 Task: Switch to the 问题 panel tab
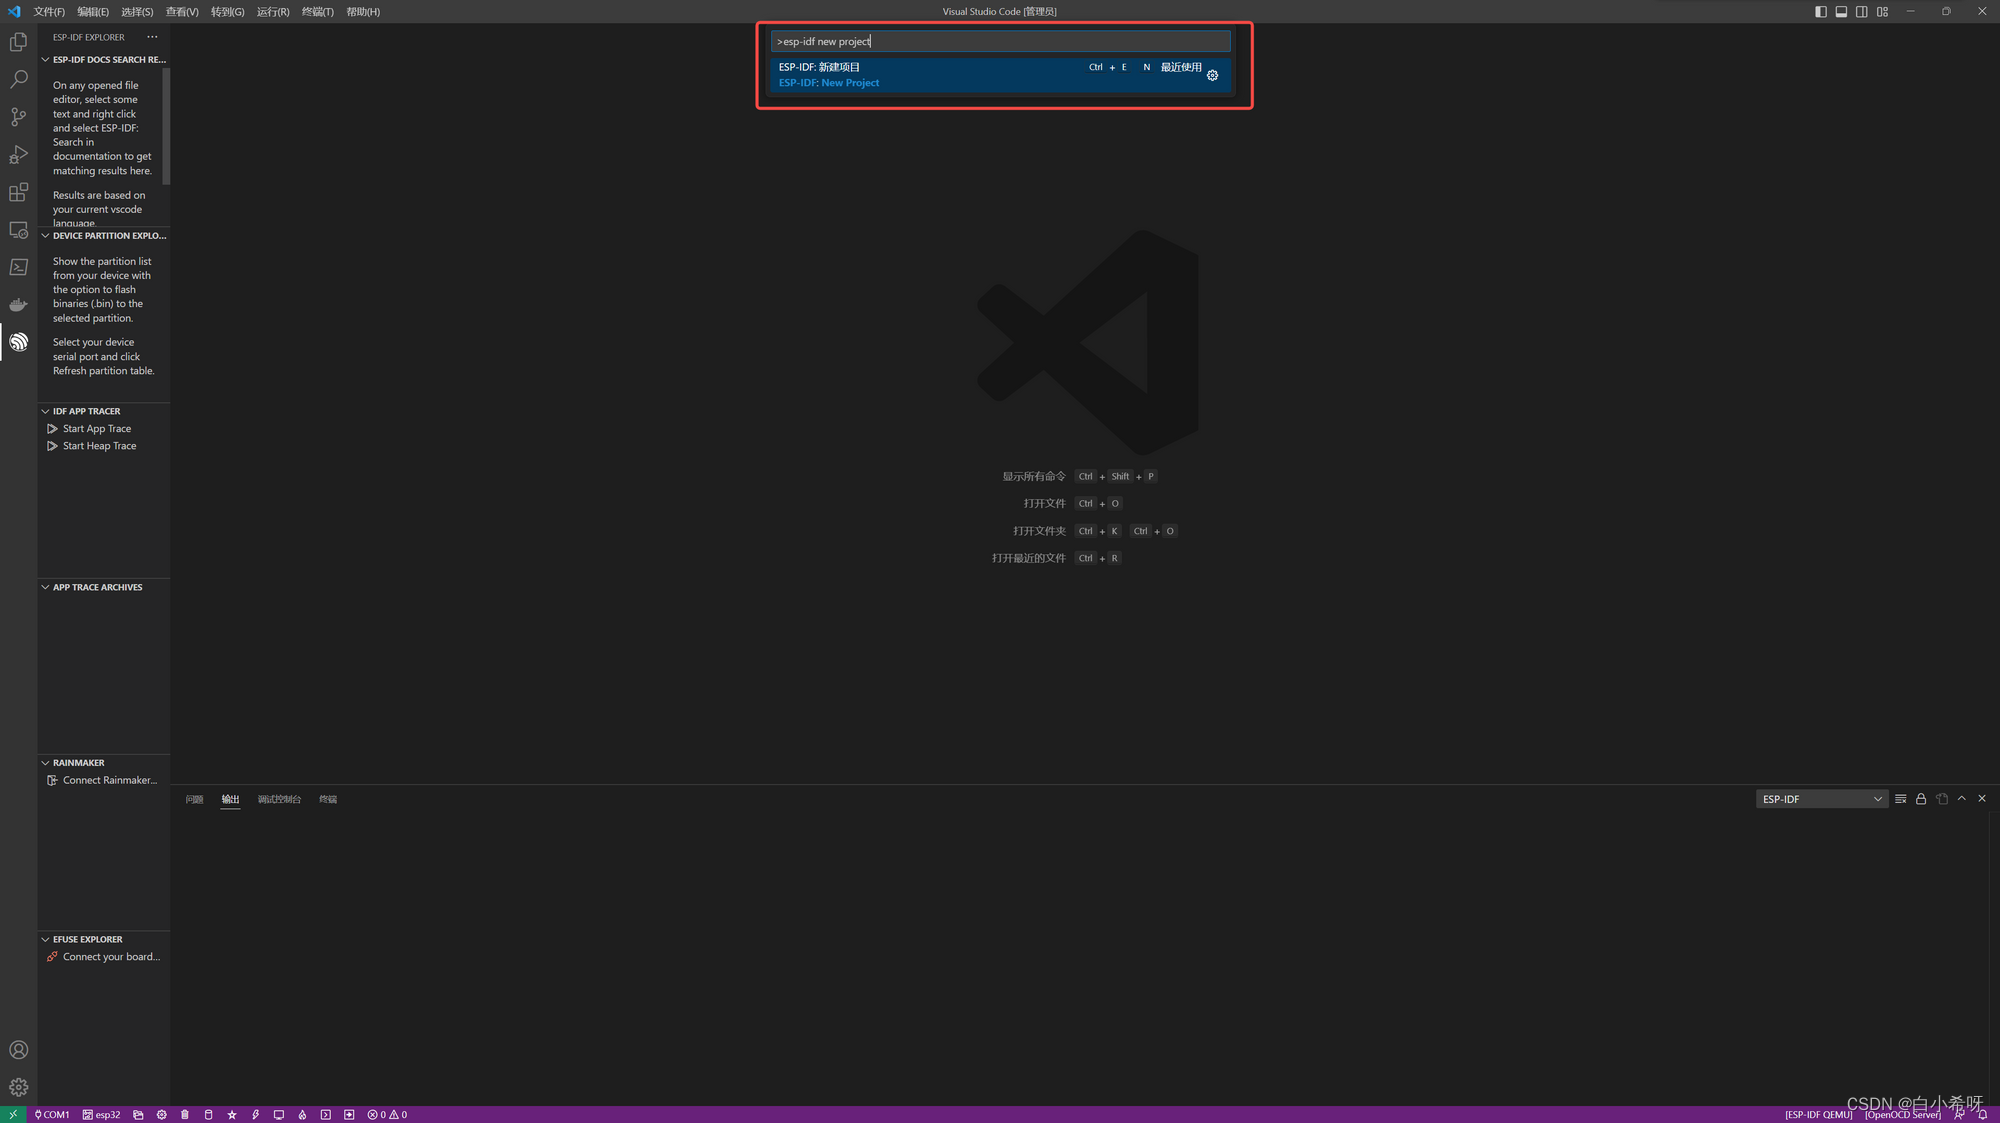[194, 799]
